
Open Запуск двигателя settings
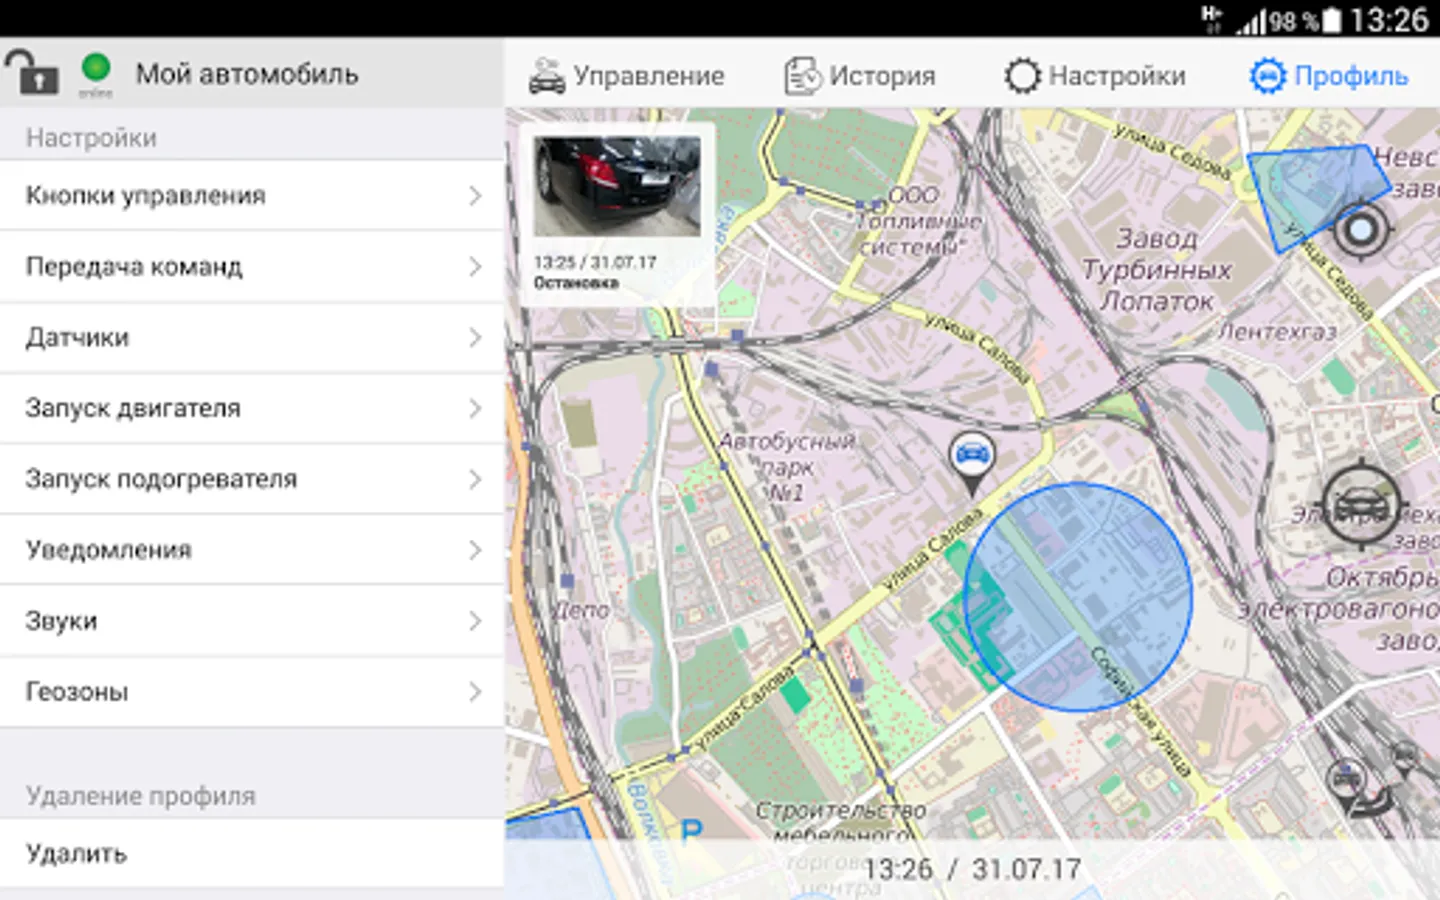251,408
